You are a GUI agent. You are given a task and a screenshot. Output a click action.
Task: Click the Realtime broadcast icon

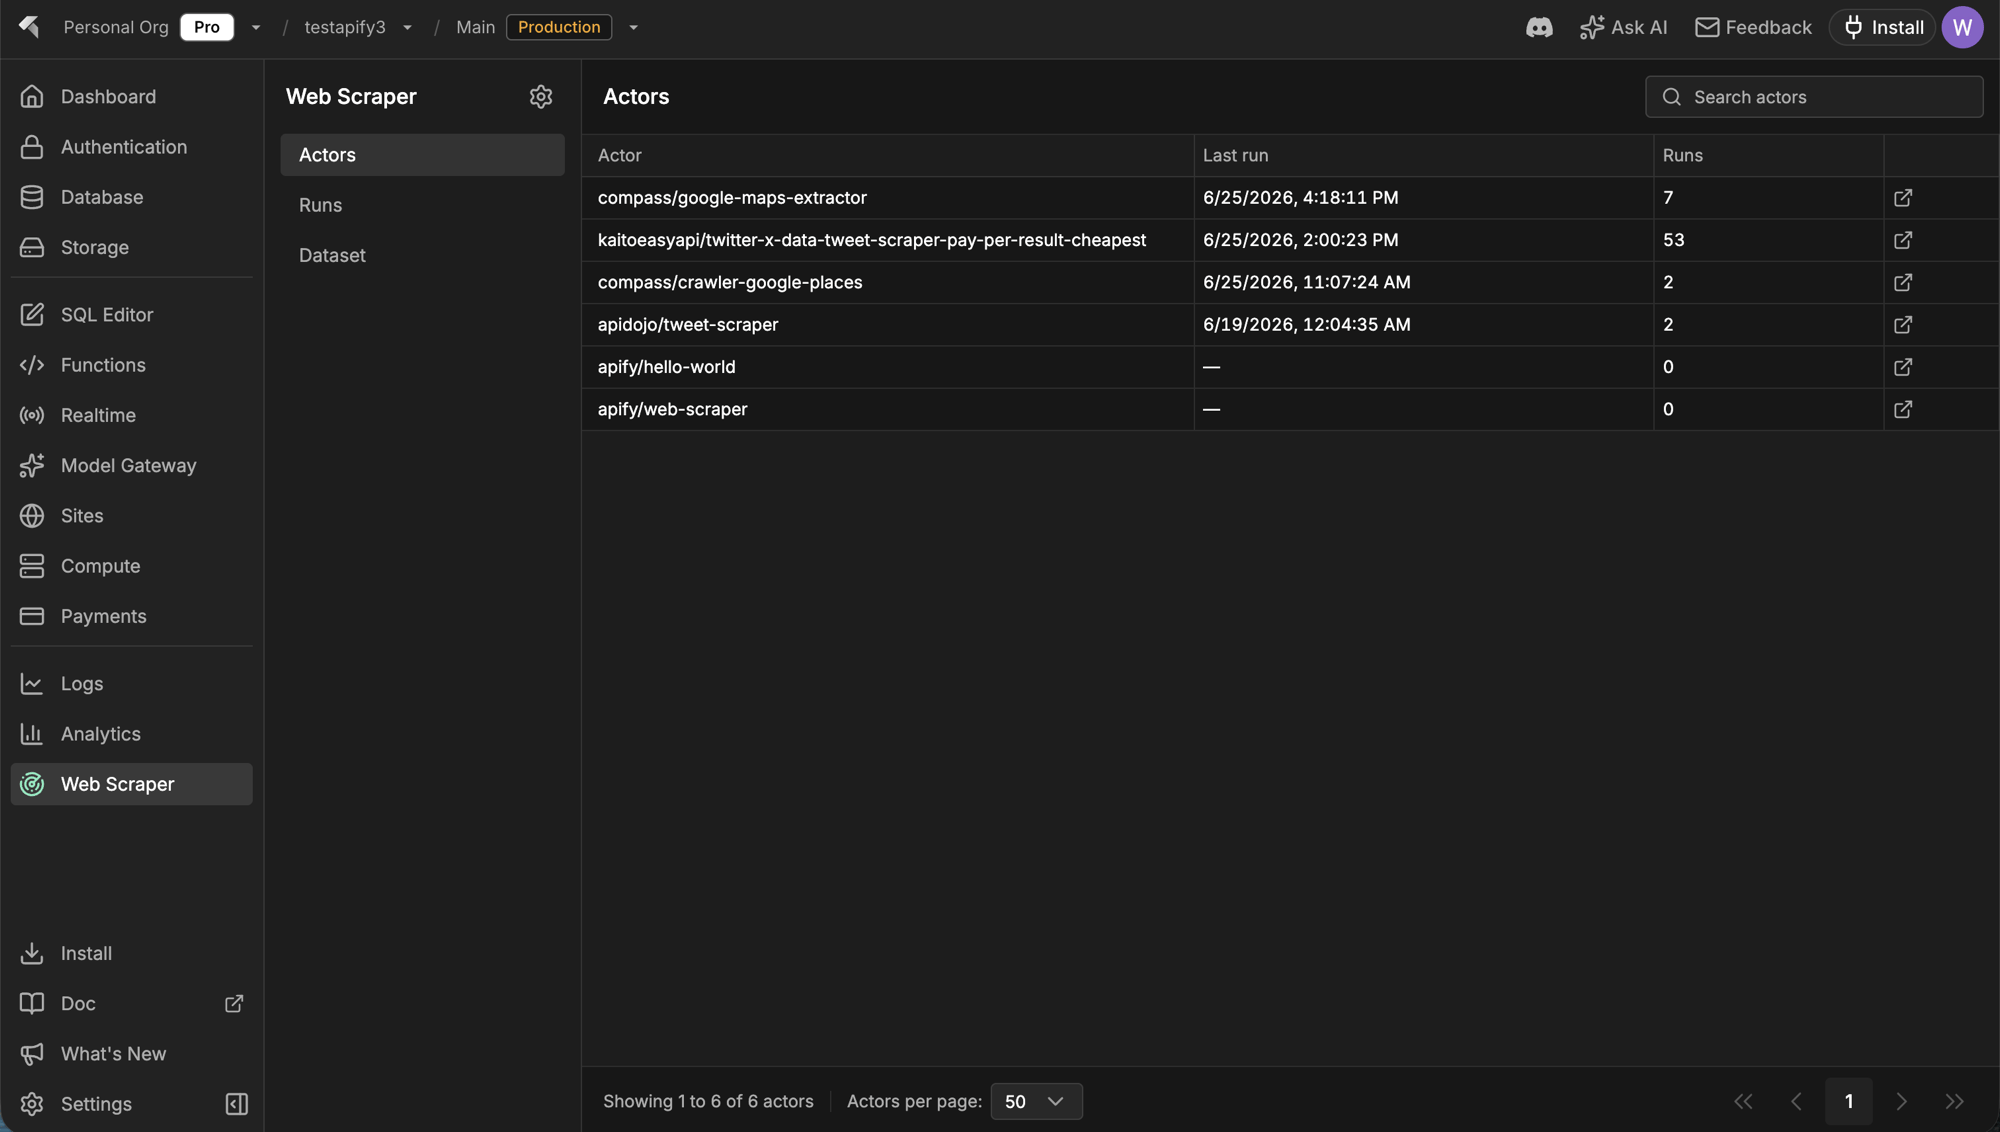(x=32, y=415)
